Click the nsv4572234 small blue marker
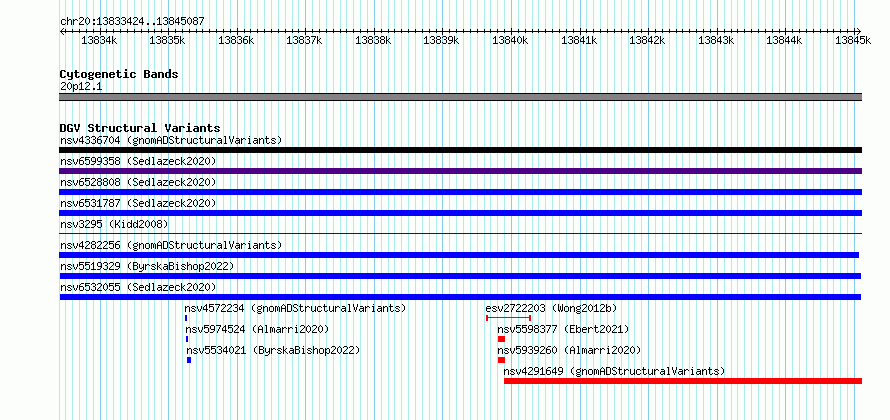The width and height of the screenshot is (890, 420). 186,318
